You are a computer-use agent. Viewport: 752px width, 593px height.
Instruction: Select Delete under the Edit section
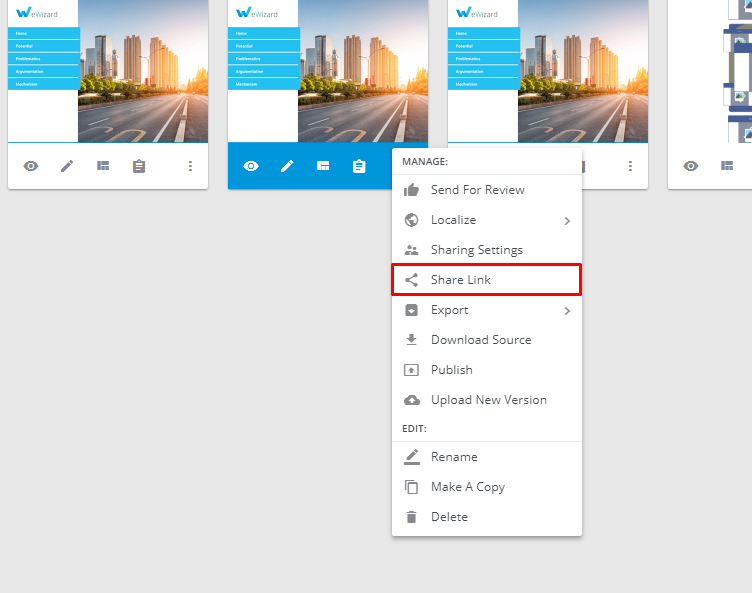pyautogui.click(x=449, y=517)
